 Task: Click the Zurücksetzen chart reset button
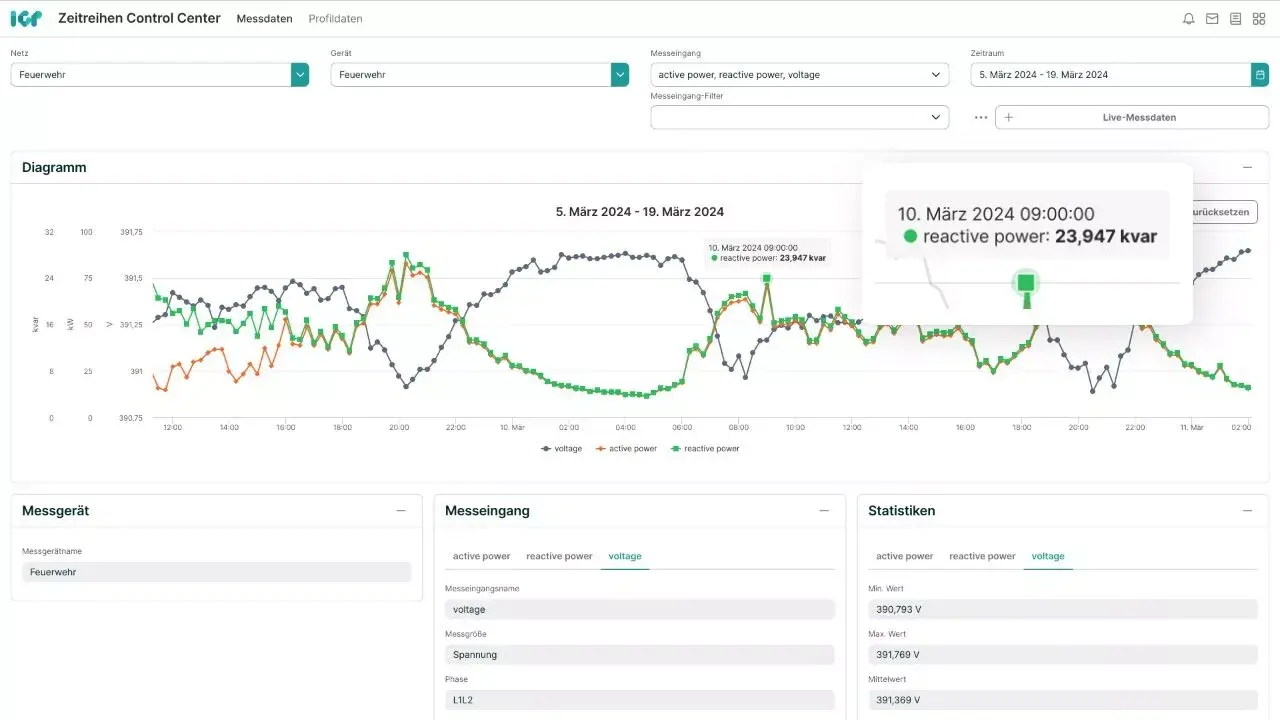point(1225,212)
